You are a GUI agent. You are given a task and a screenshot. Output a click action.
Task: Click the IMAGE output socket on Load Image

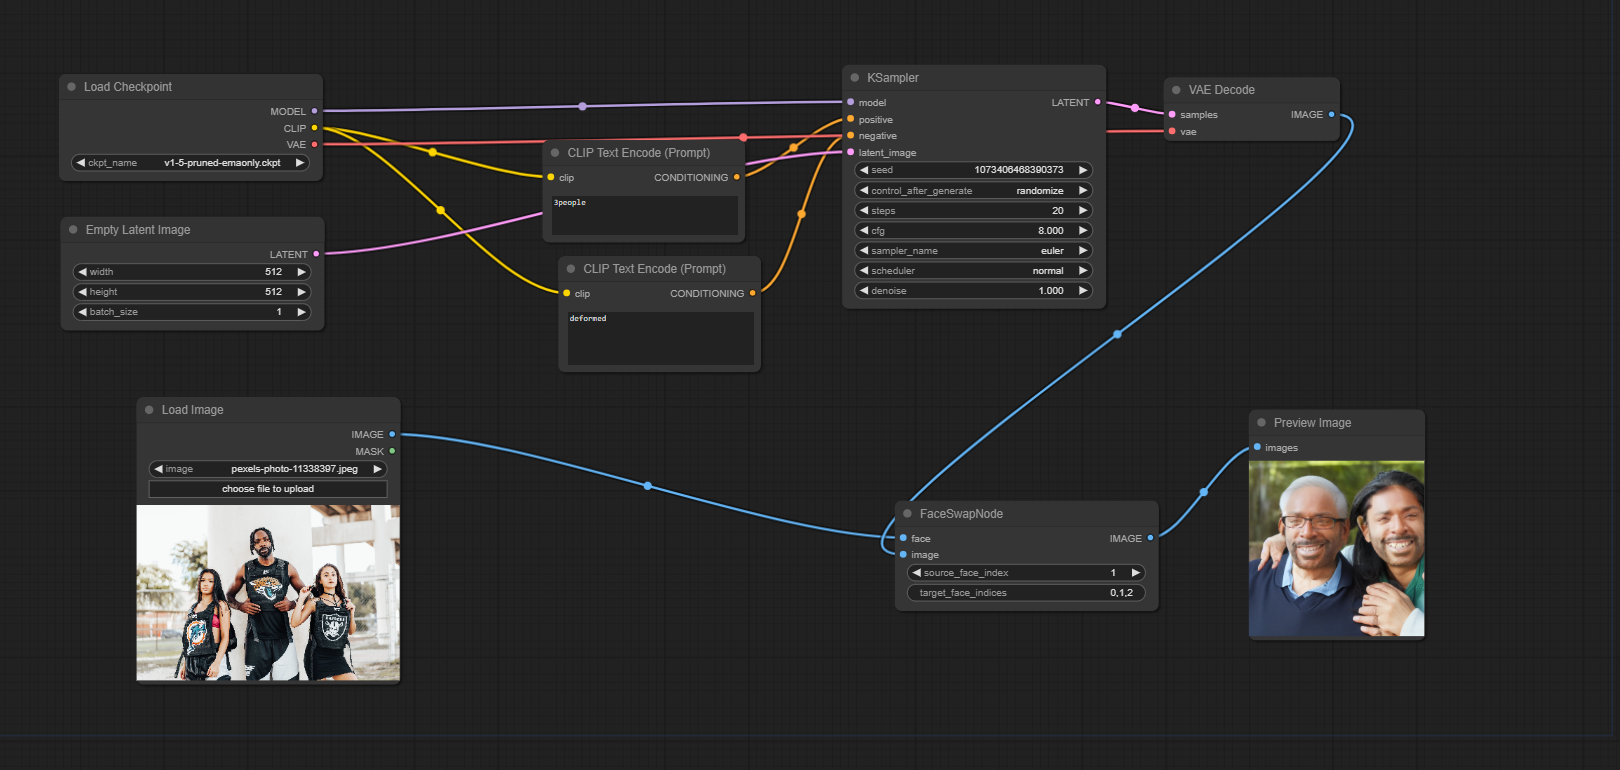392,434
